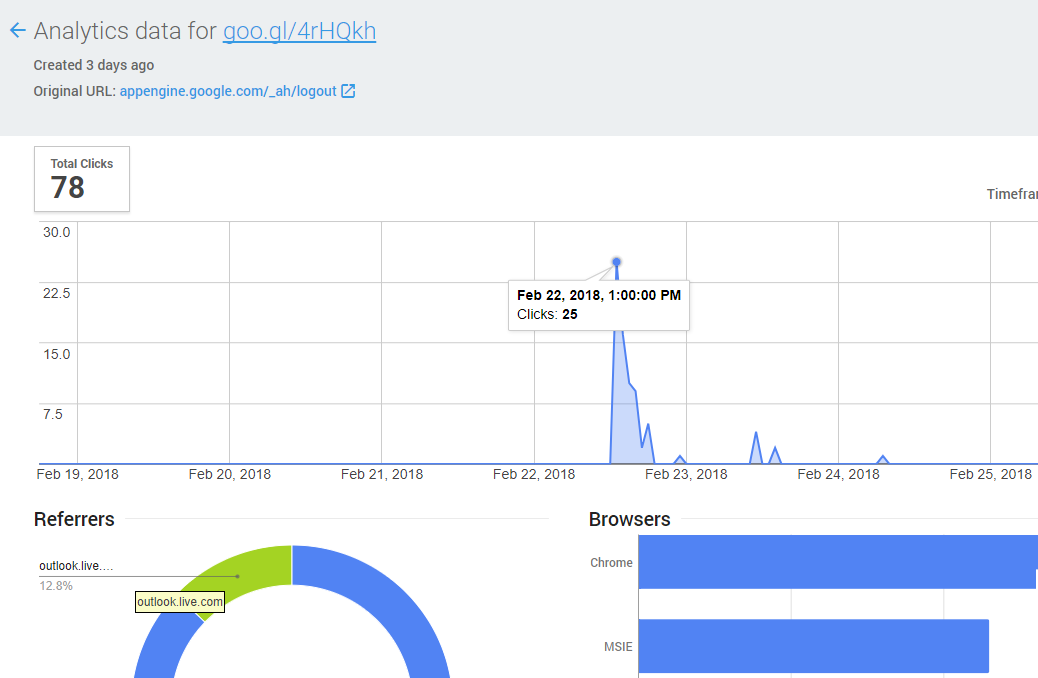
Task: Click the Total Clicks 78 card
Action: 82,179
